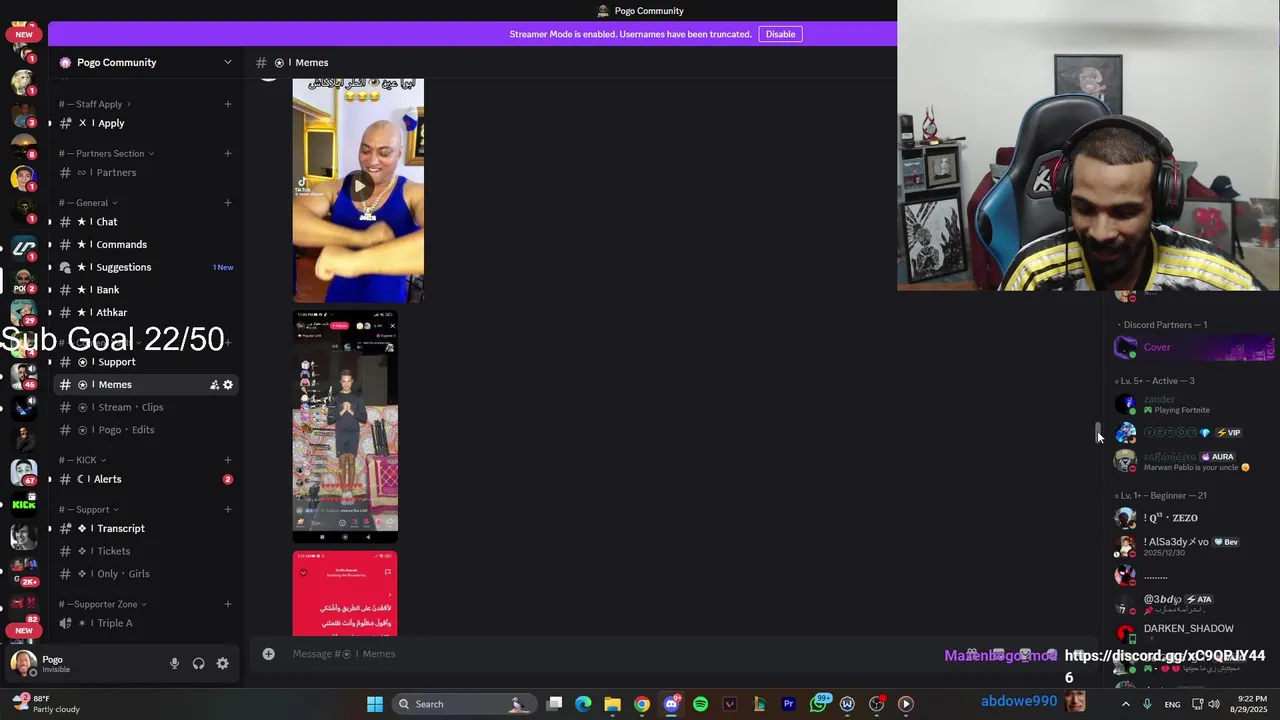Switch to the Chat channel

point(145,222)
